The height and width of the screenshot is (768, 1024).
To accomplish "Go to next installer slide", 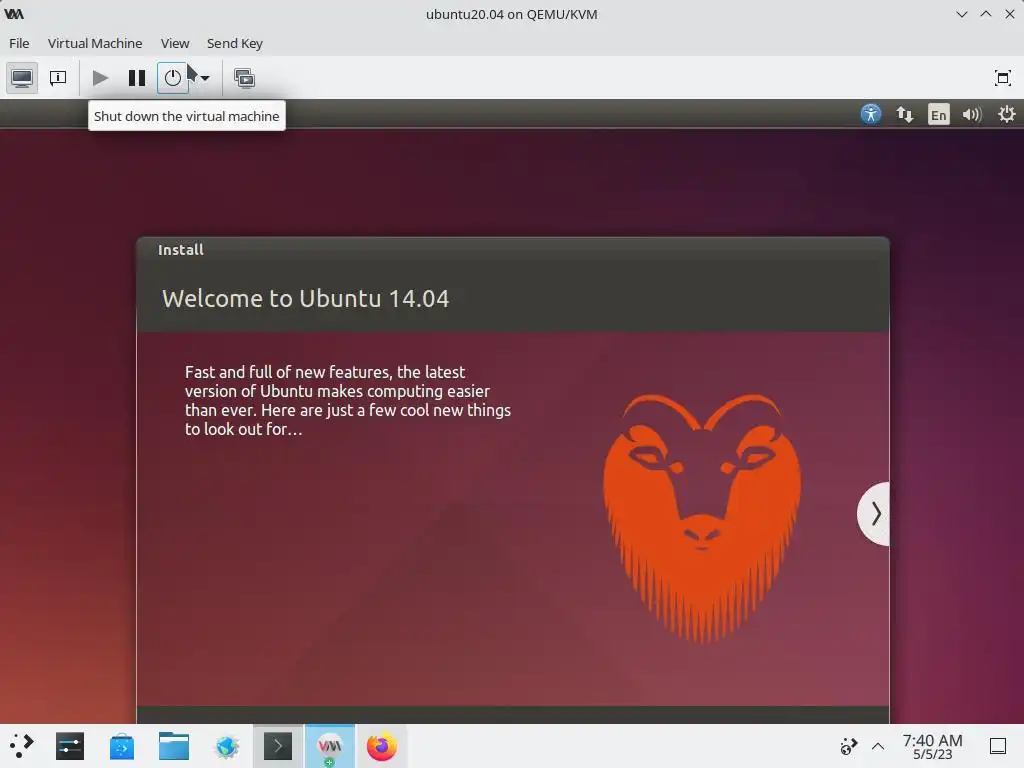I will pos(874,514).
